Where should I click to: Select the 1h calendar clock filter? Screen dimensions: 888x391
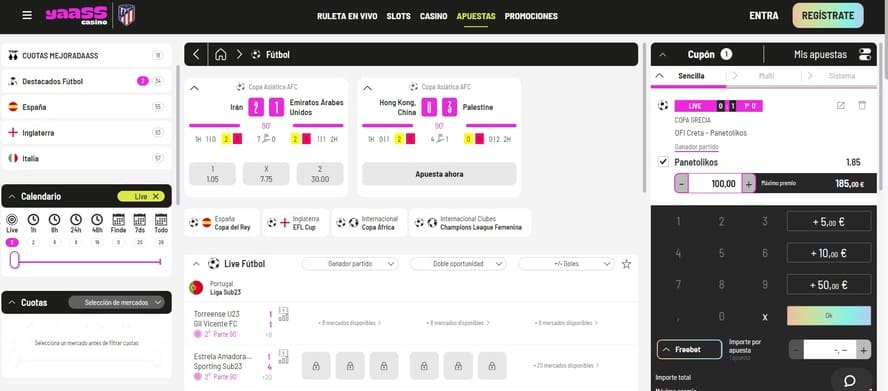tap(33, 219)
